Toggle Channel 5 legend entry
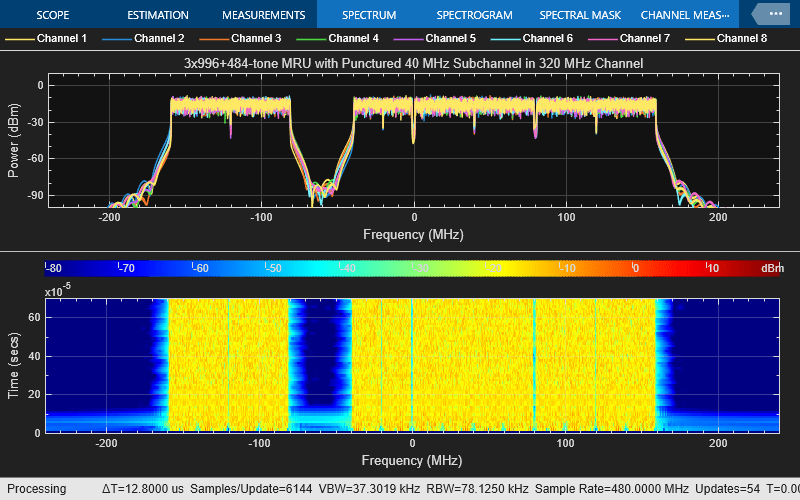The height and width of the screenshot is (500, 800). (435, 38)
